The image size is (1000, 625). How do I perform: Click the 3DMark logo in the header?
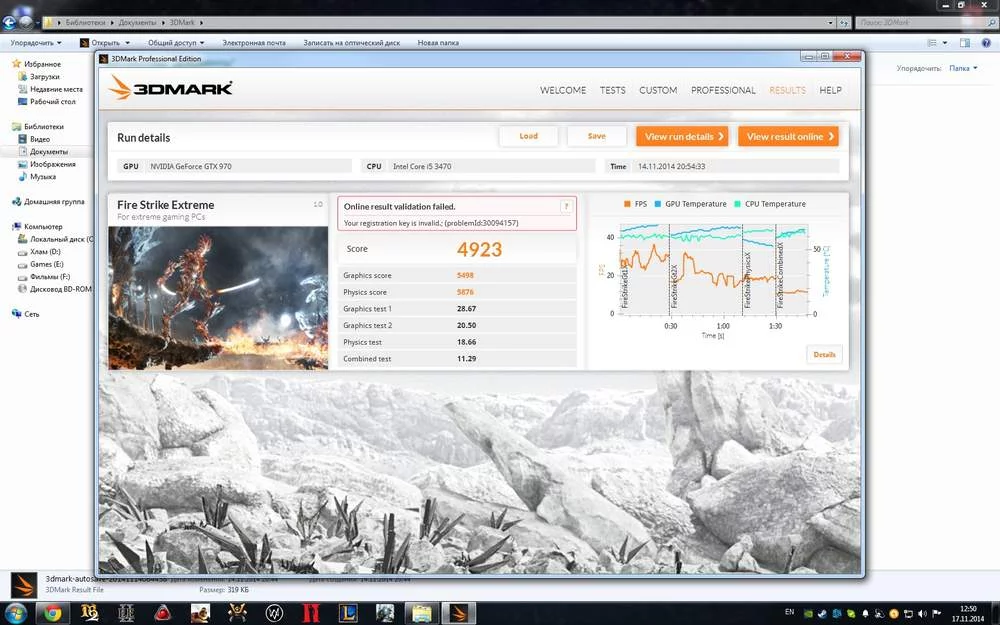pos(170,88)
